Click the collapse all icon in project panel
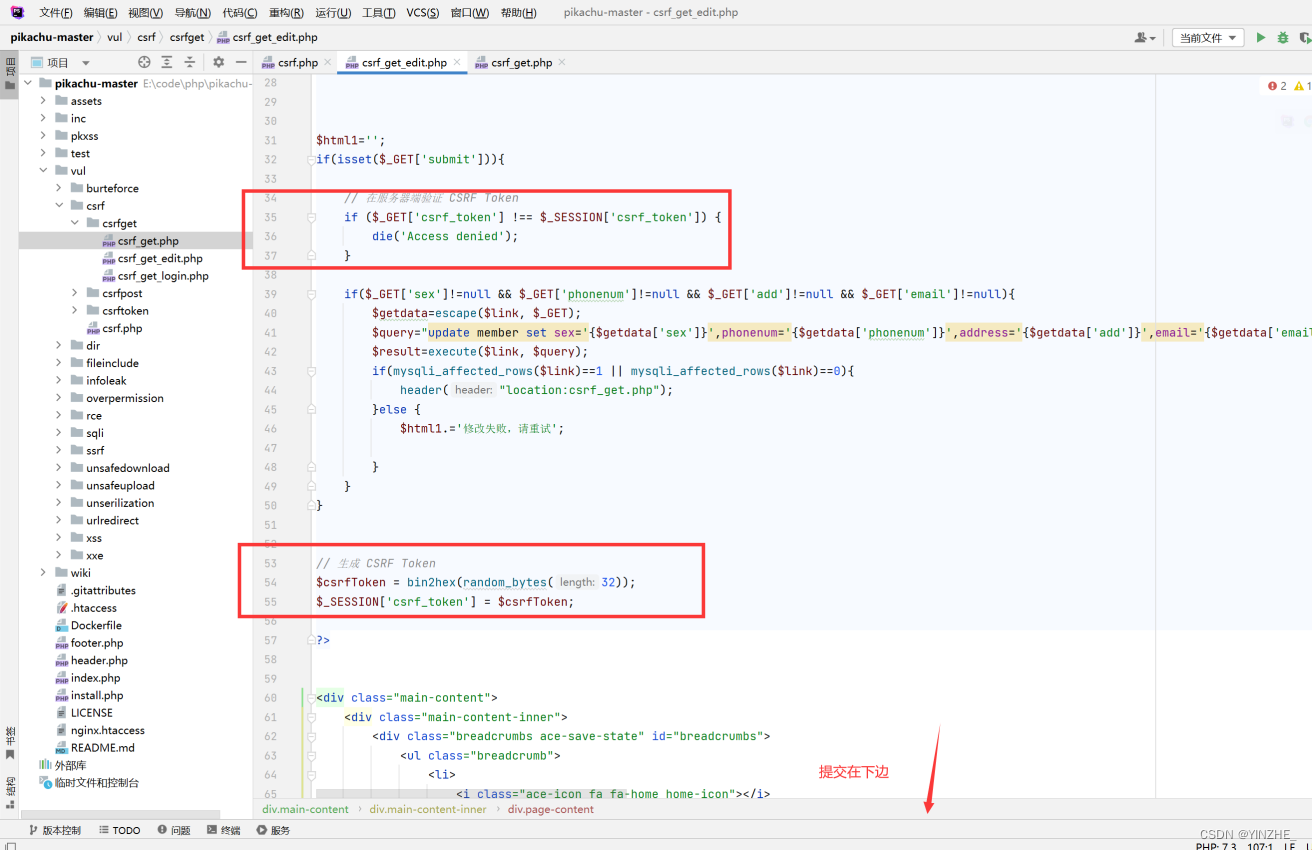This screenshot has width=1312, height=850. point(189,62)
